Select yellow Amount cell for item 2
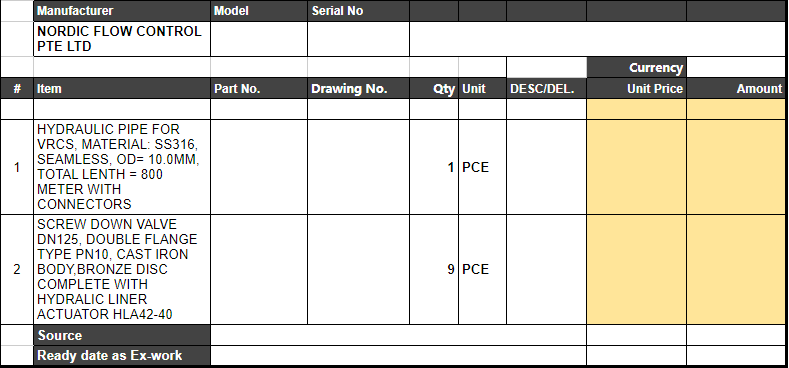 click(x=736, y=269)
